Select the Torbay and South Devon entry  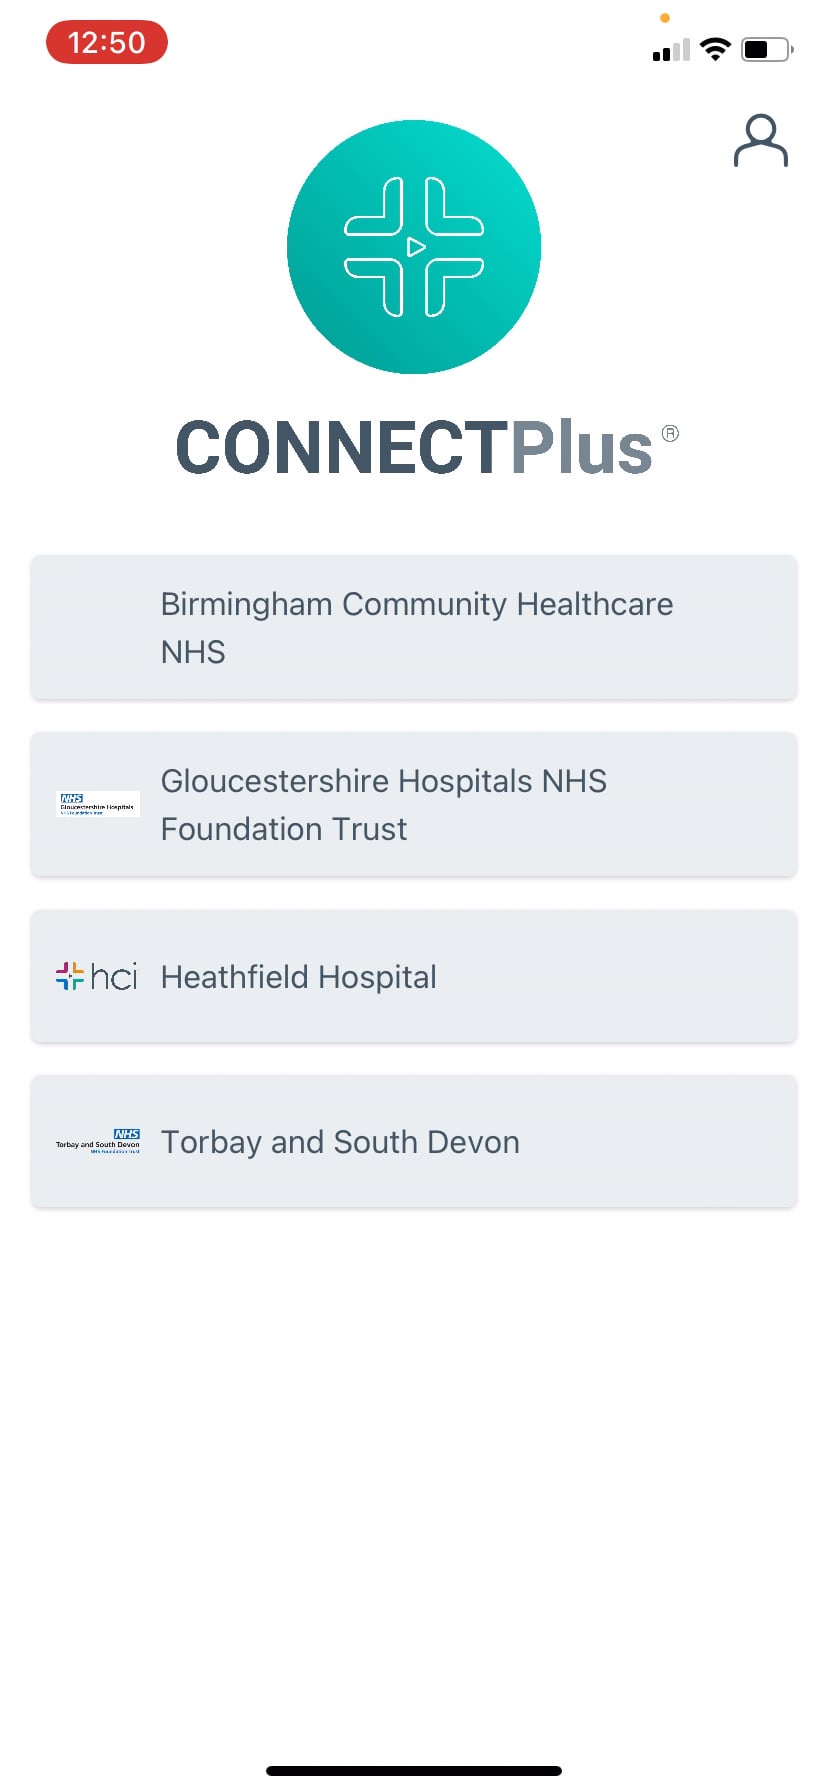coord(414,1142)
